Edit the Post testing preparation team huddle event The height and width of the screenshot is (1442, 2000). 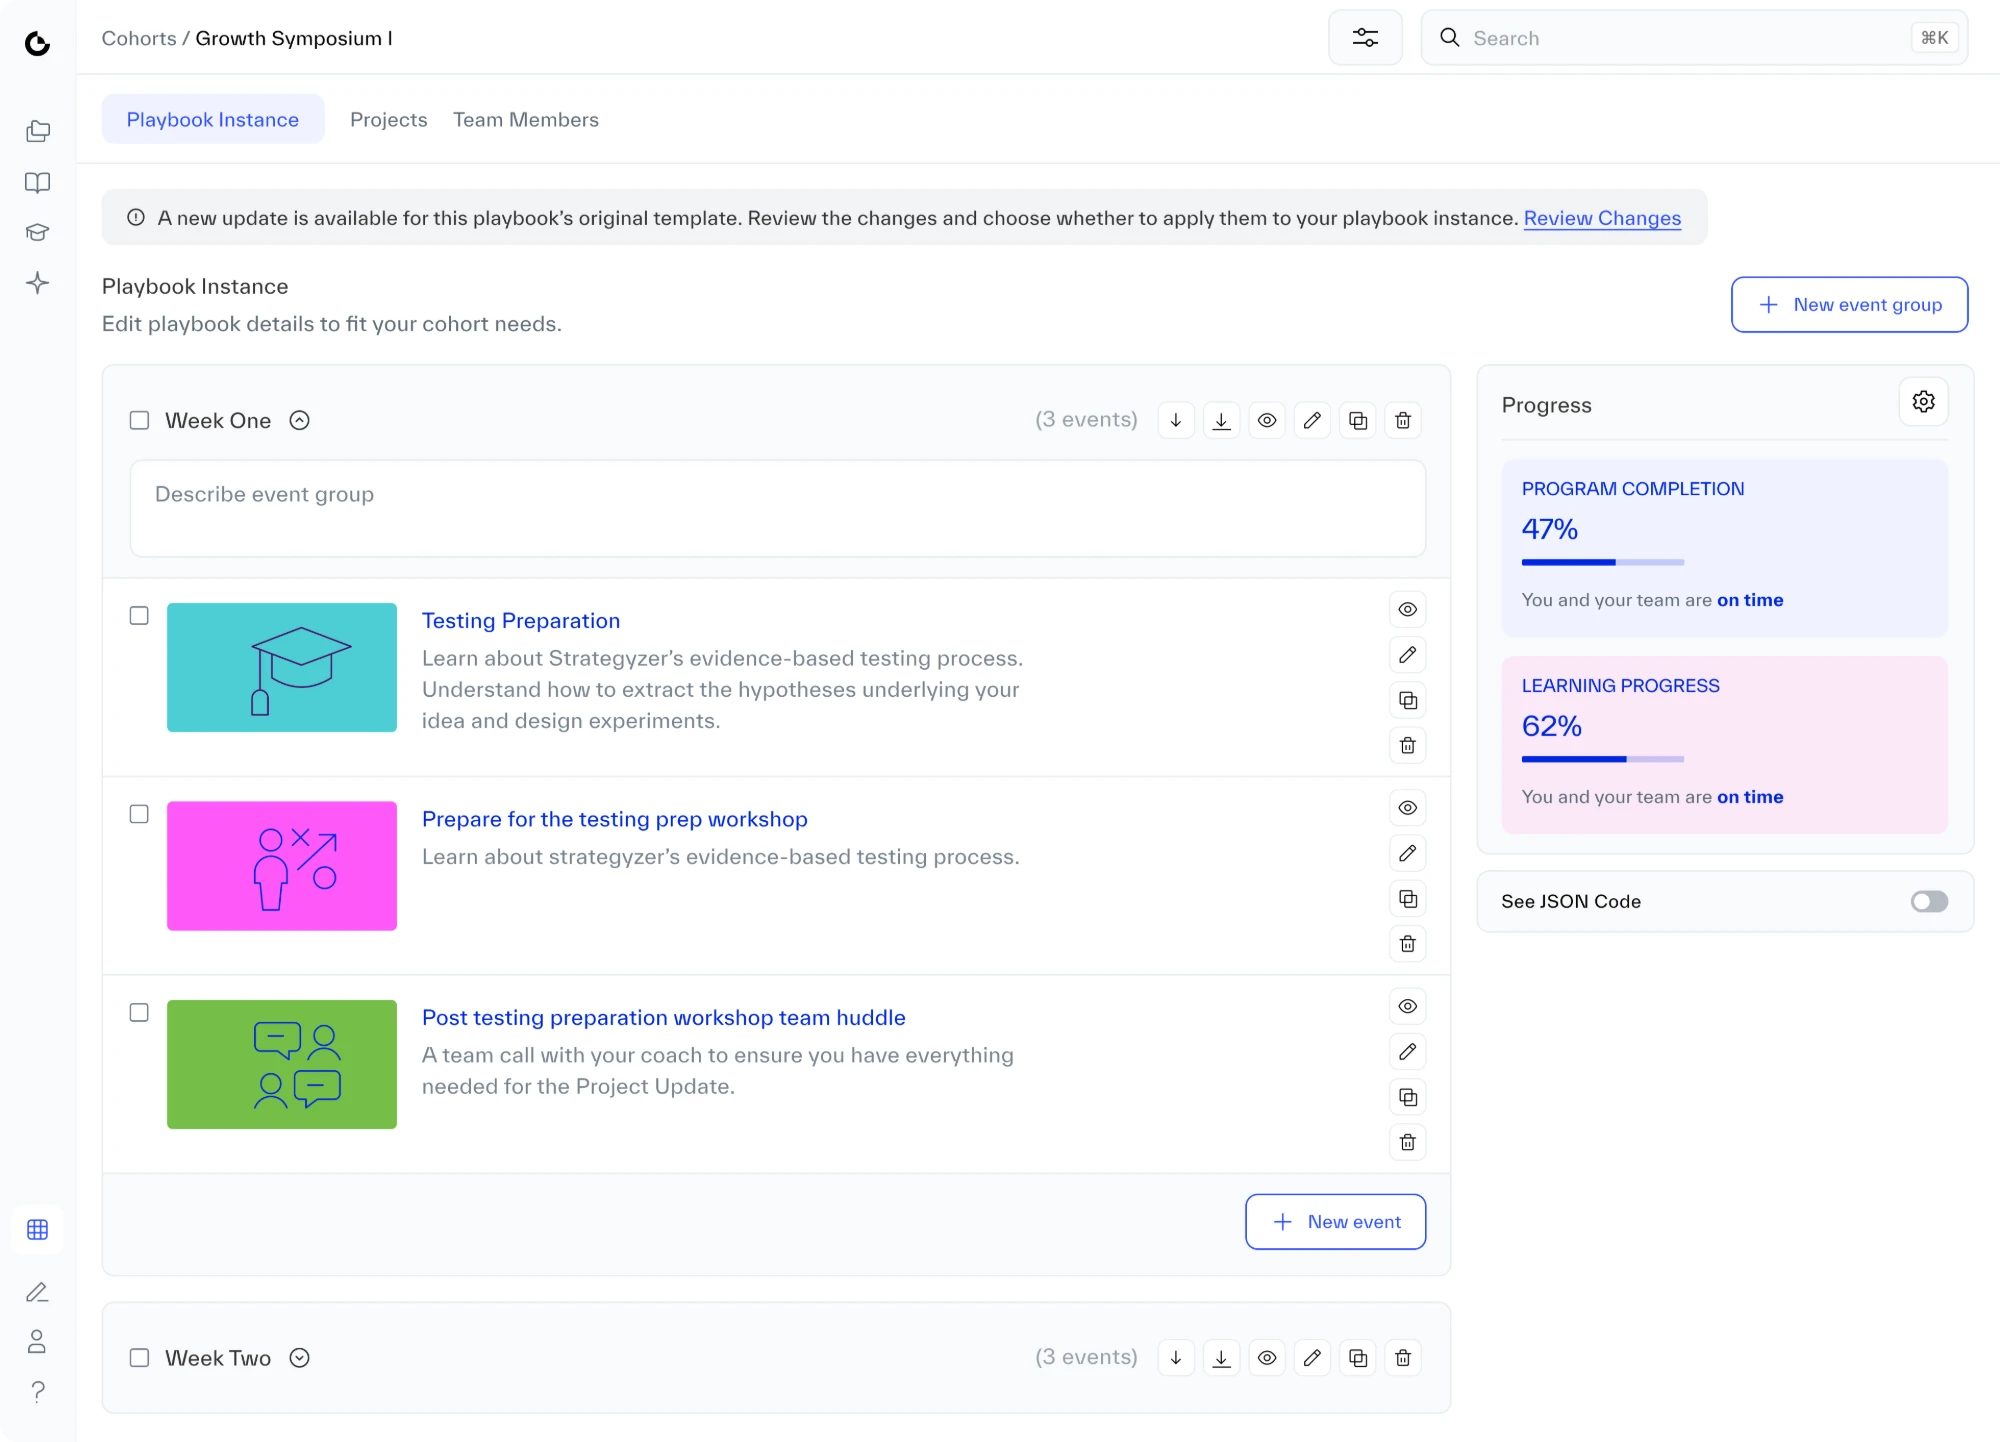pos(1407,1051)
